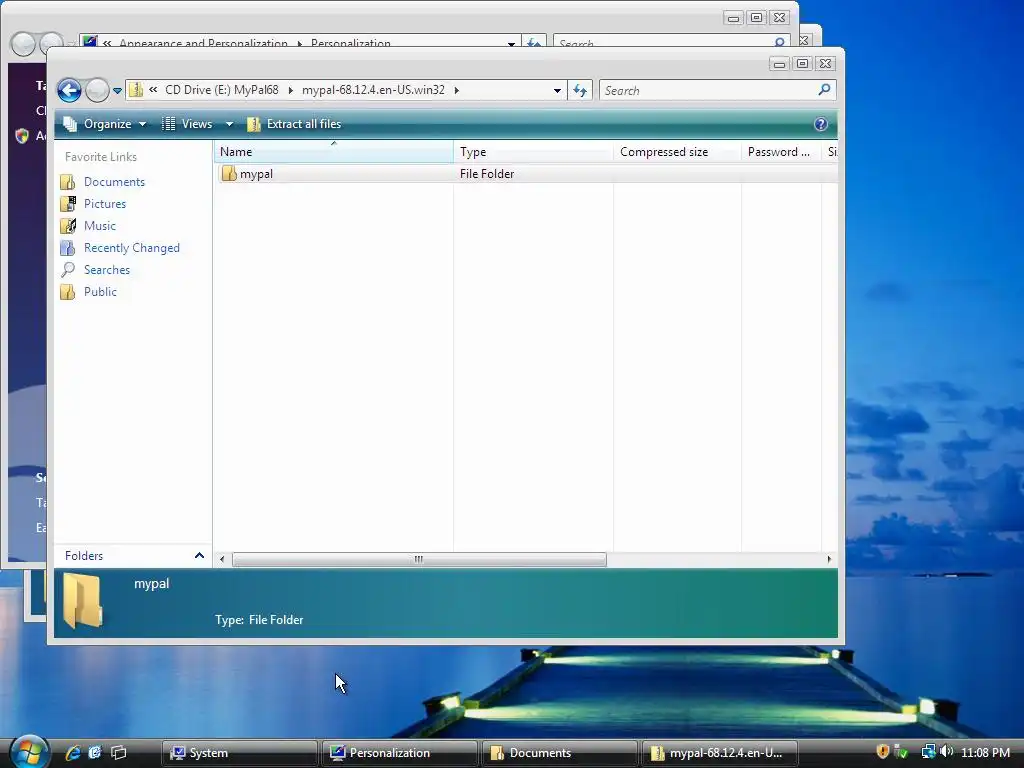Click the horizontal scrollbar thumb
1024x768 pixels.
(x=419, y=559)
